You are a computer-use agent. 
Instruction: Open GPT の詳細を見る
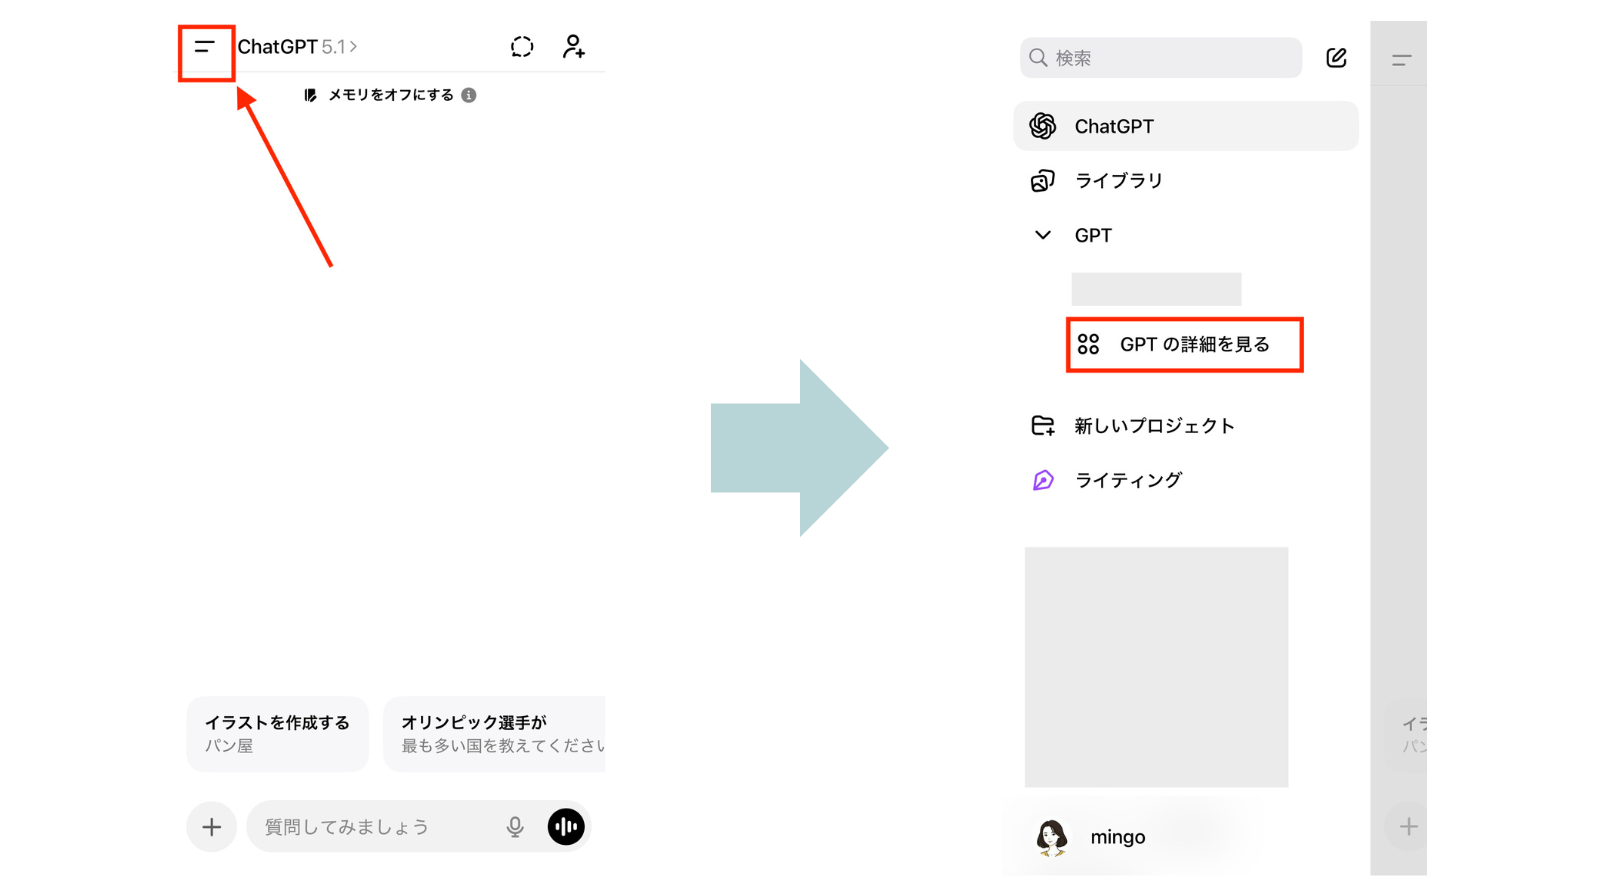click(1185, 345)
